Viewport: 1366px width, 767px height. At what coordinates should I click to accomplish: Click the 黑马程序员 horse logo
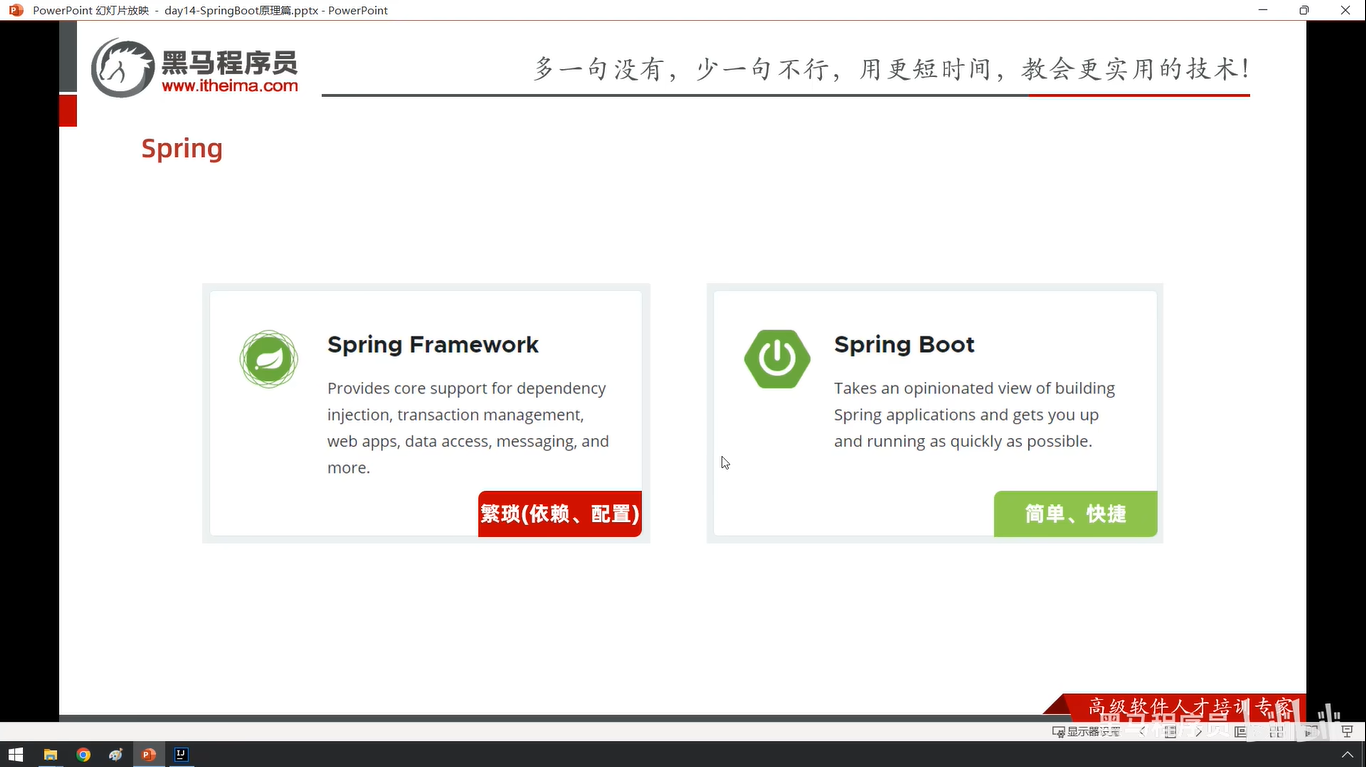124,68
